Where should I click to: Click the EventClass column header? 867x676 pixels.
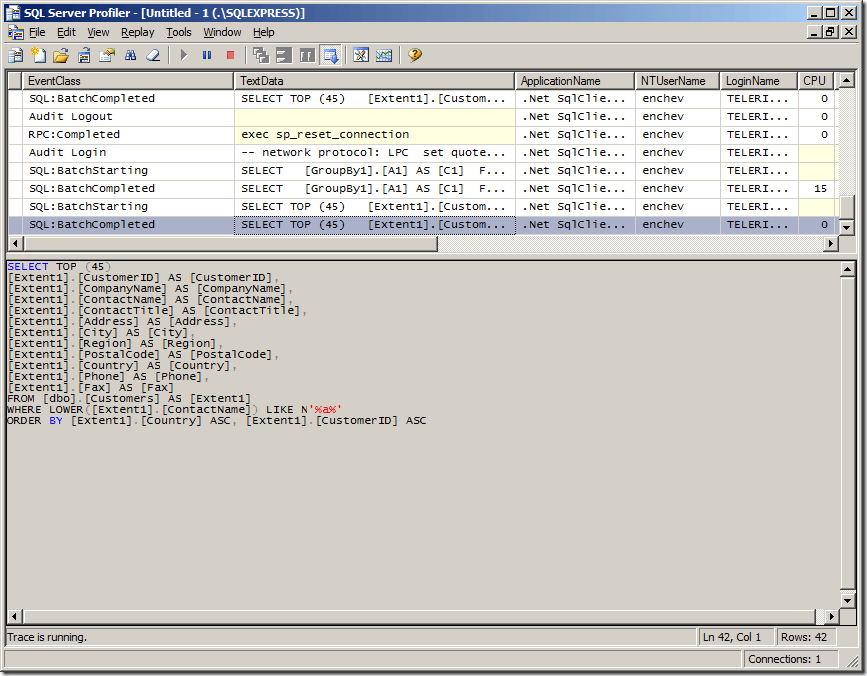pos(128,81)
